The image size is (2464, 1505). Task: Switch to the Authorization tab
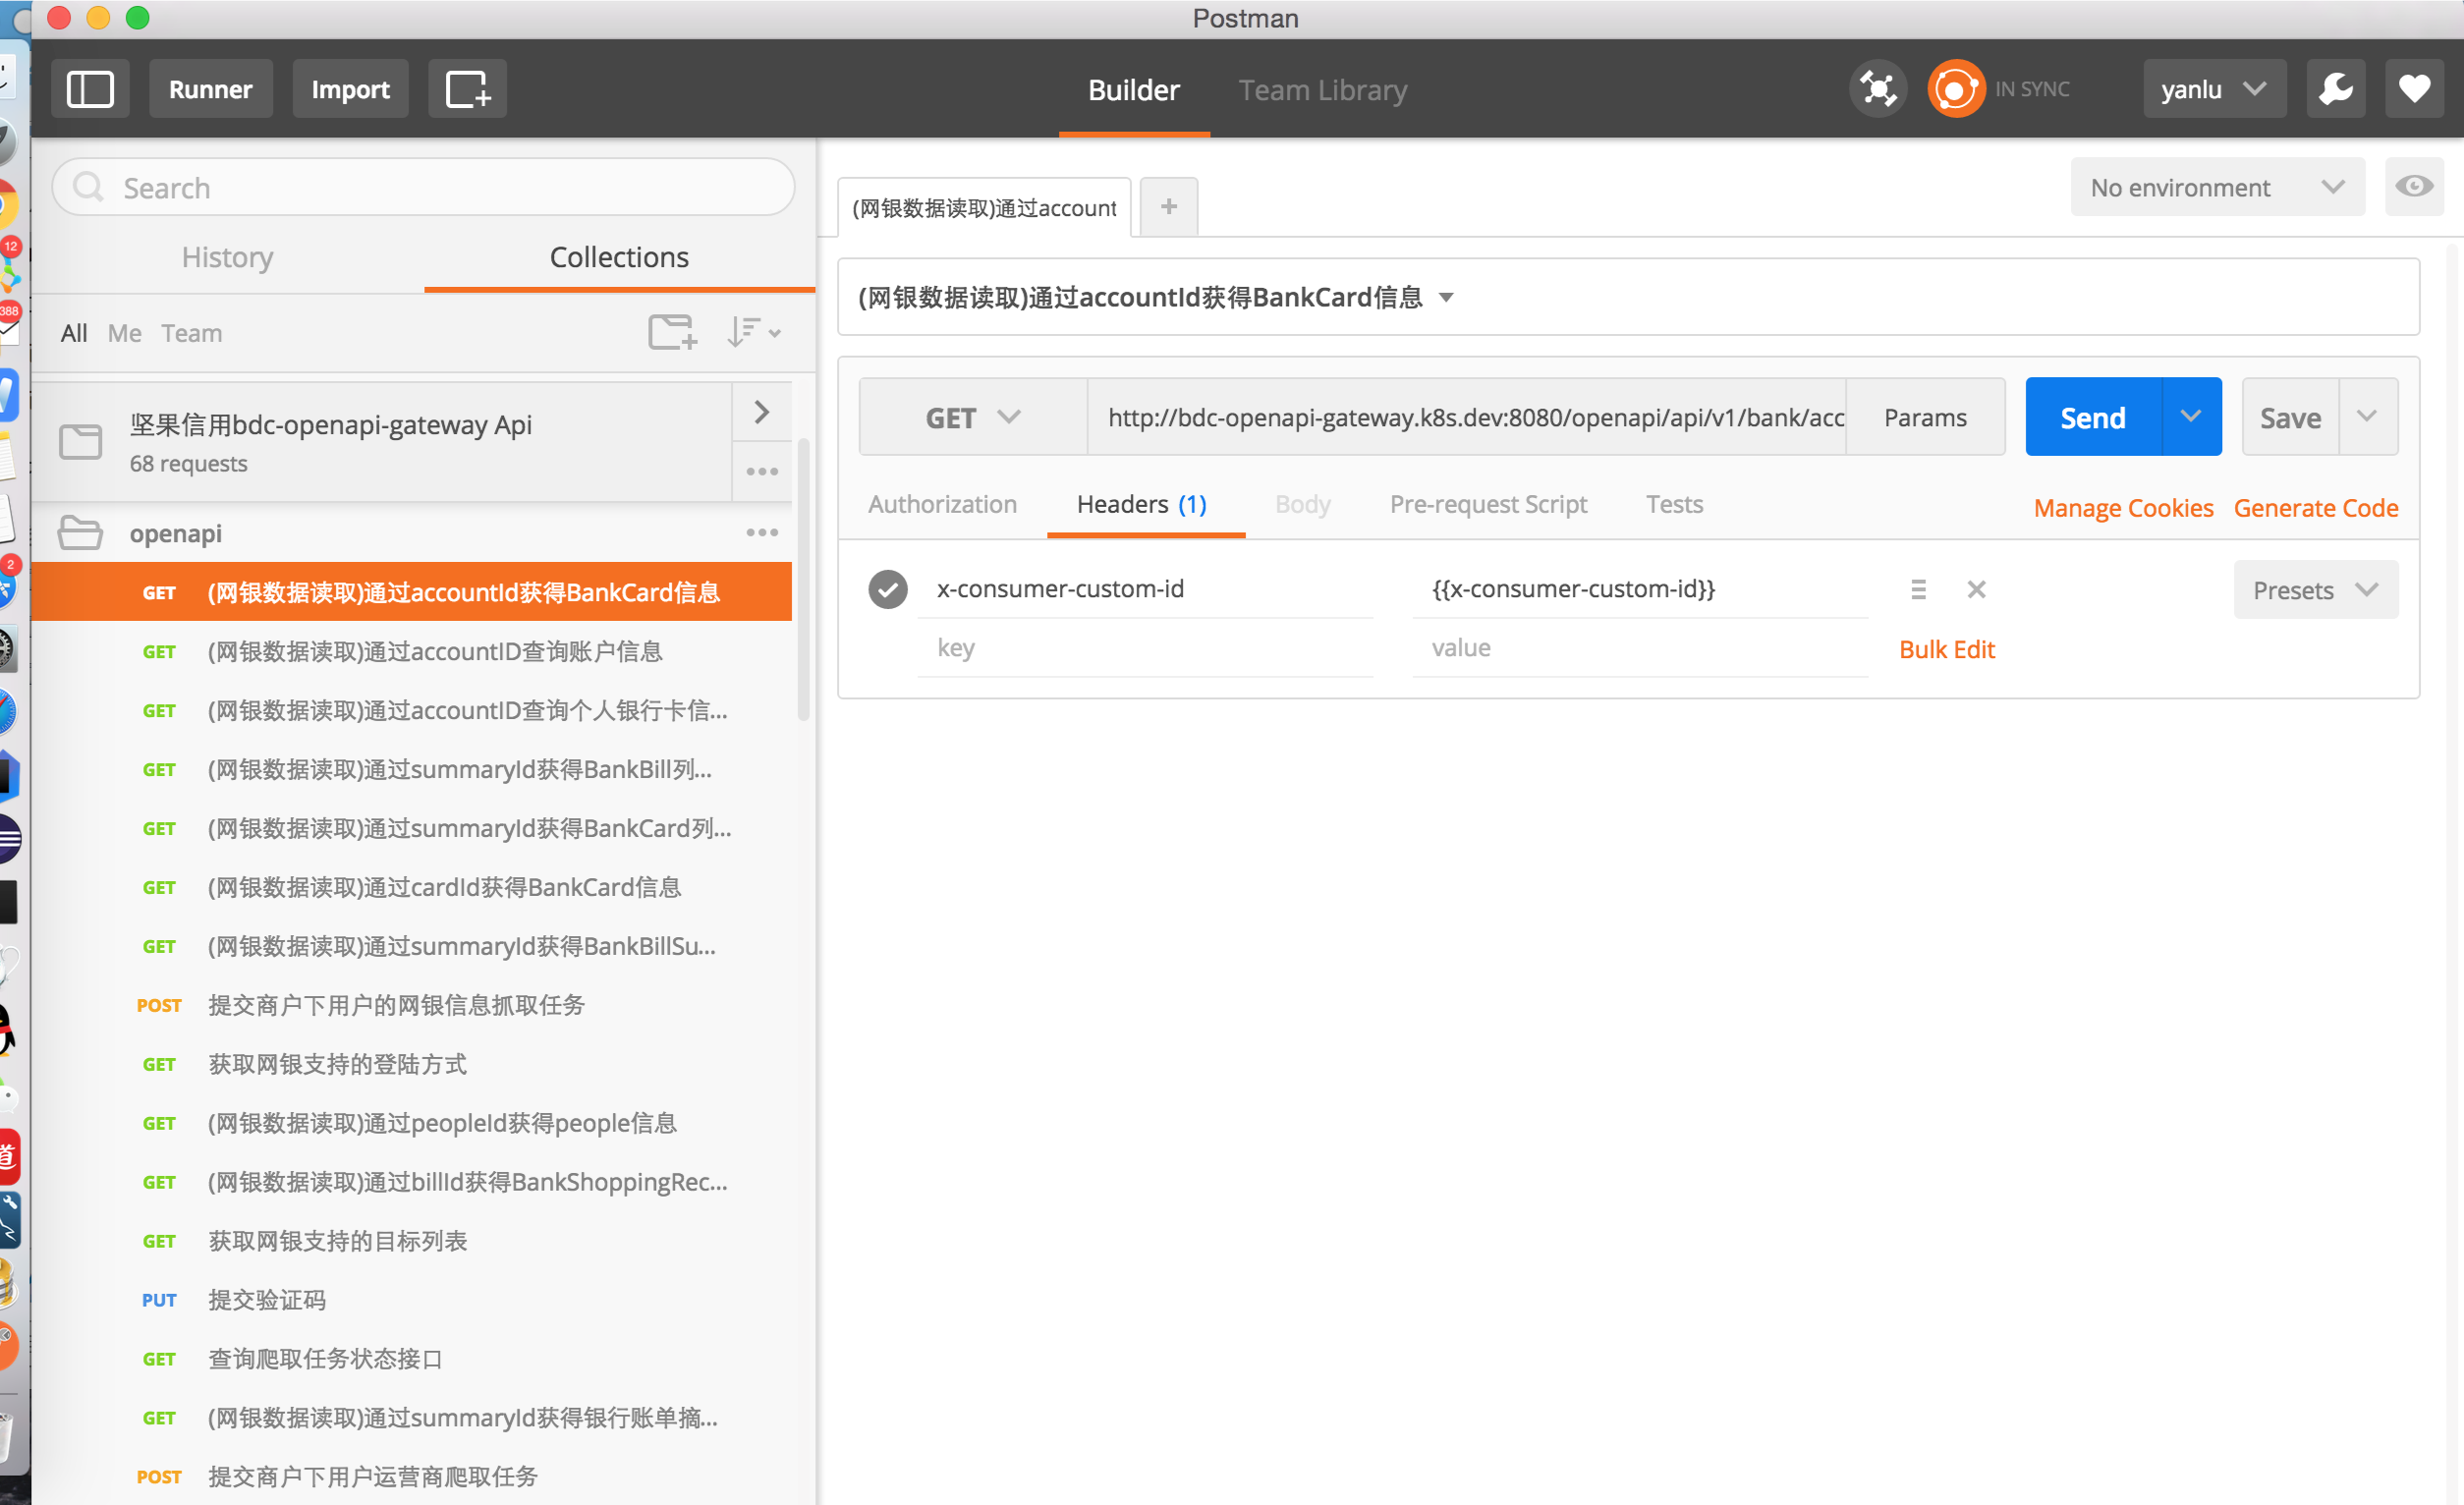943,505
